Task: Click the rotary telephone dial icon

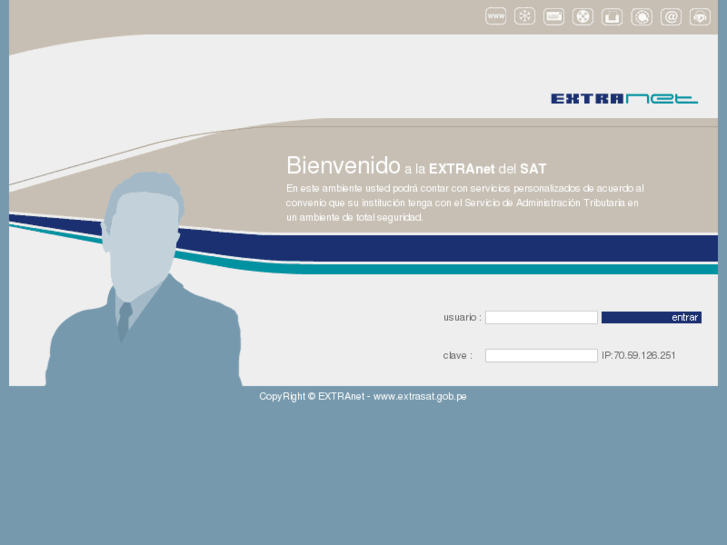Action: click(642, 17)
